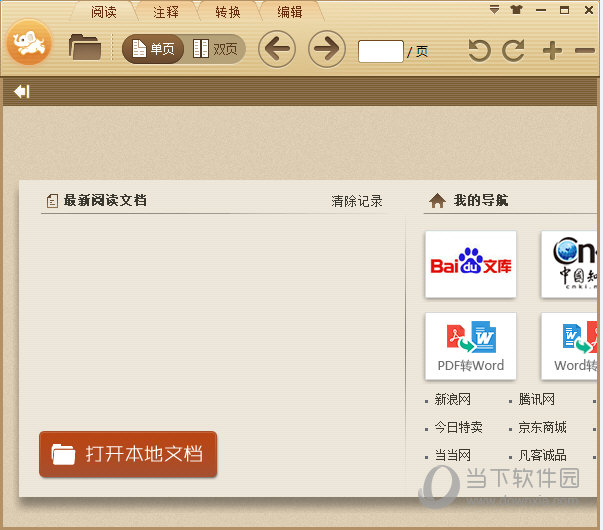Open the CNKI 中国知网 thumbnail
This screenshot has width=603, height=530.
[569, 264]
